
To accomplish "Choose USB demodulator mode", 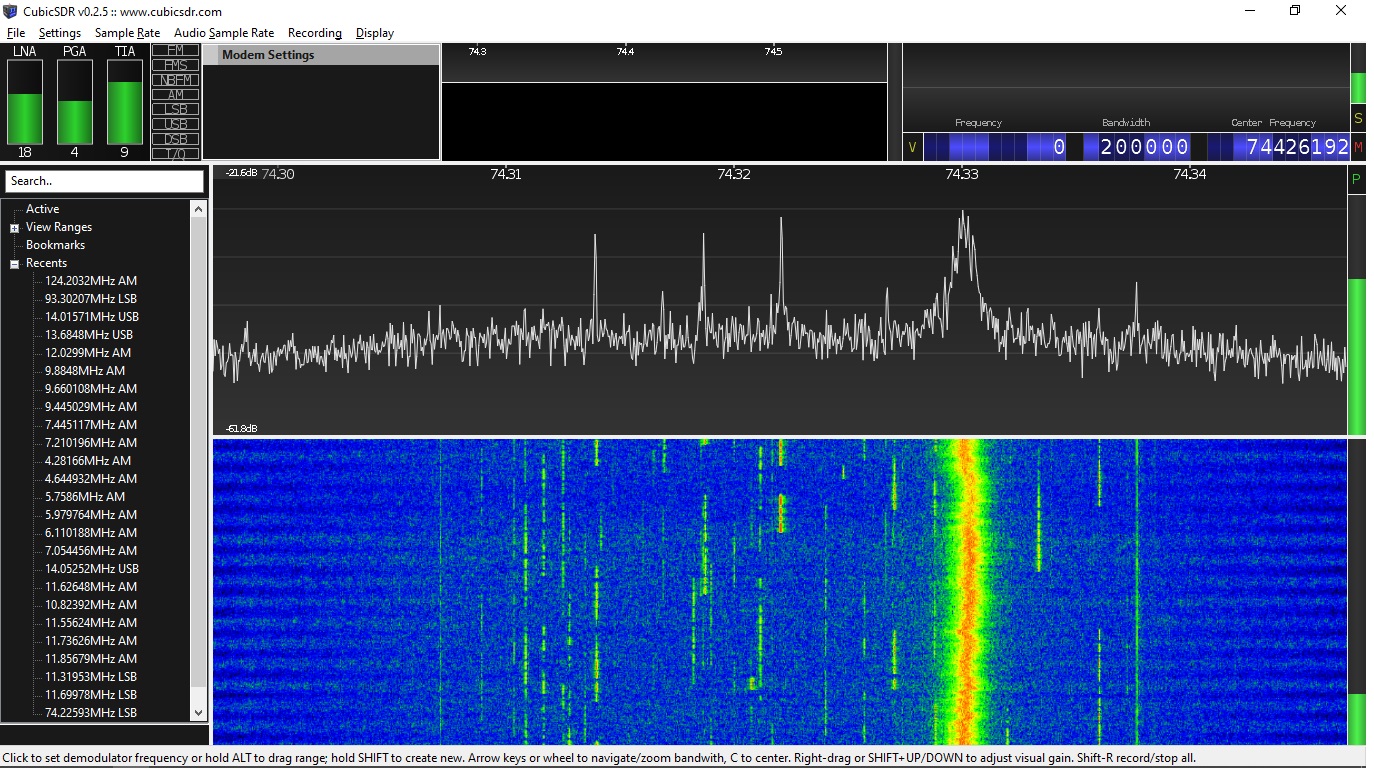I will coord(176,124).
